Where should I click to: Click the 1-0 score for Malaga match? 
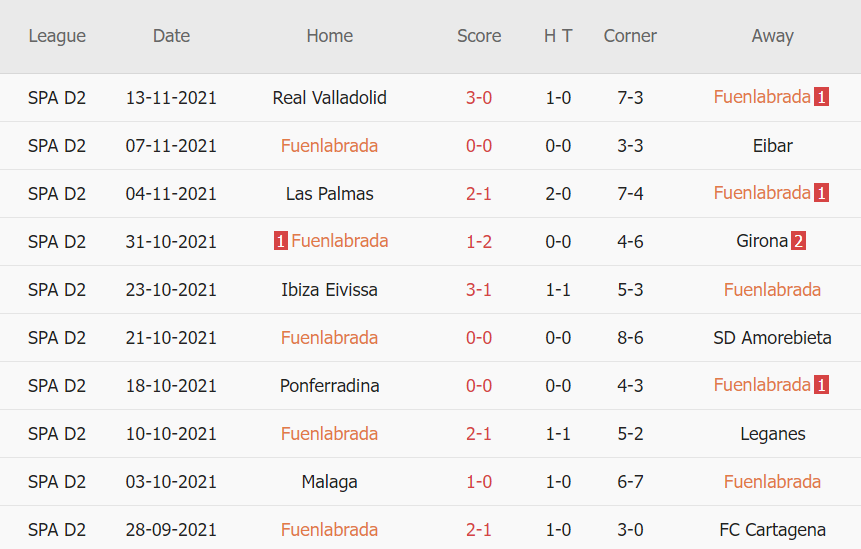tap(479, 482)
